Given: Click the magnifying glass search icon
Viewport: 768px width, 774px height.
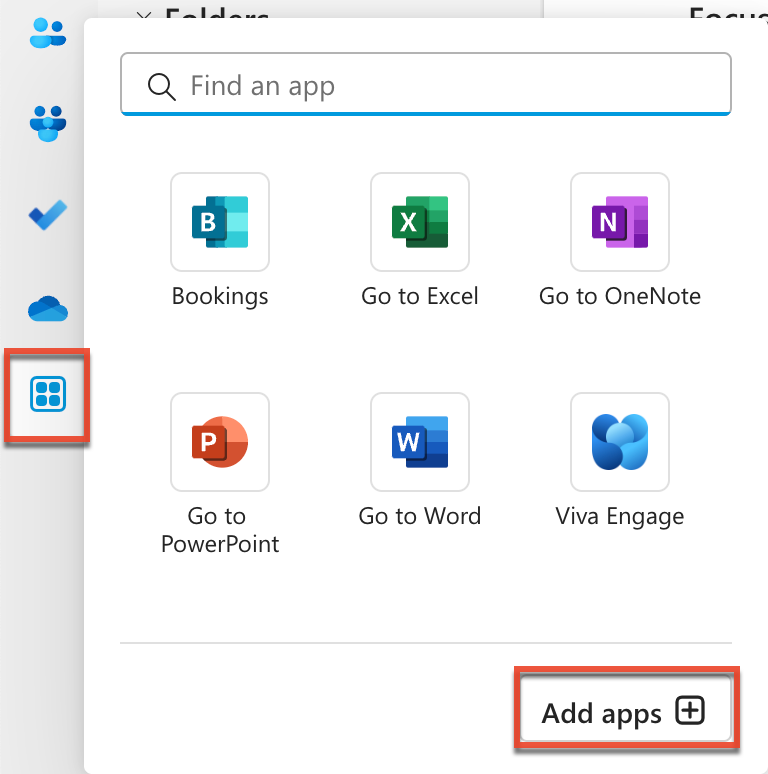Looking at the screenshot, I should pos(161,86).
